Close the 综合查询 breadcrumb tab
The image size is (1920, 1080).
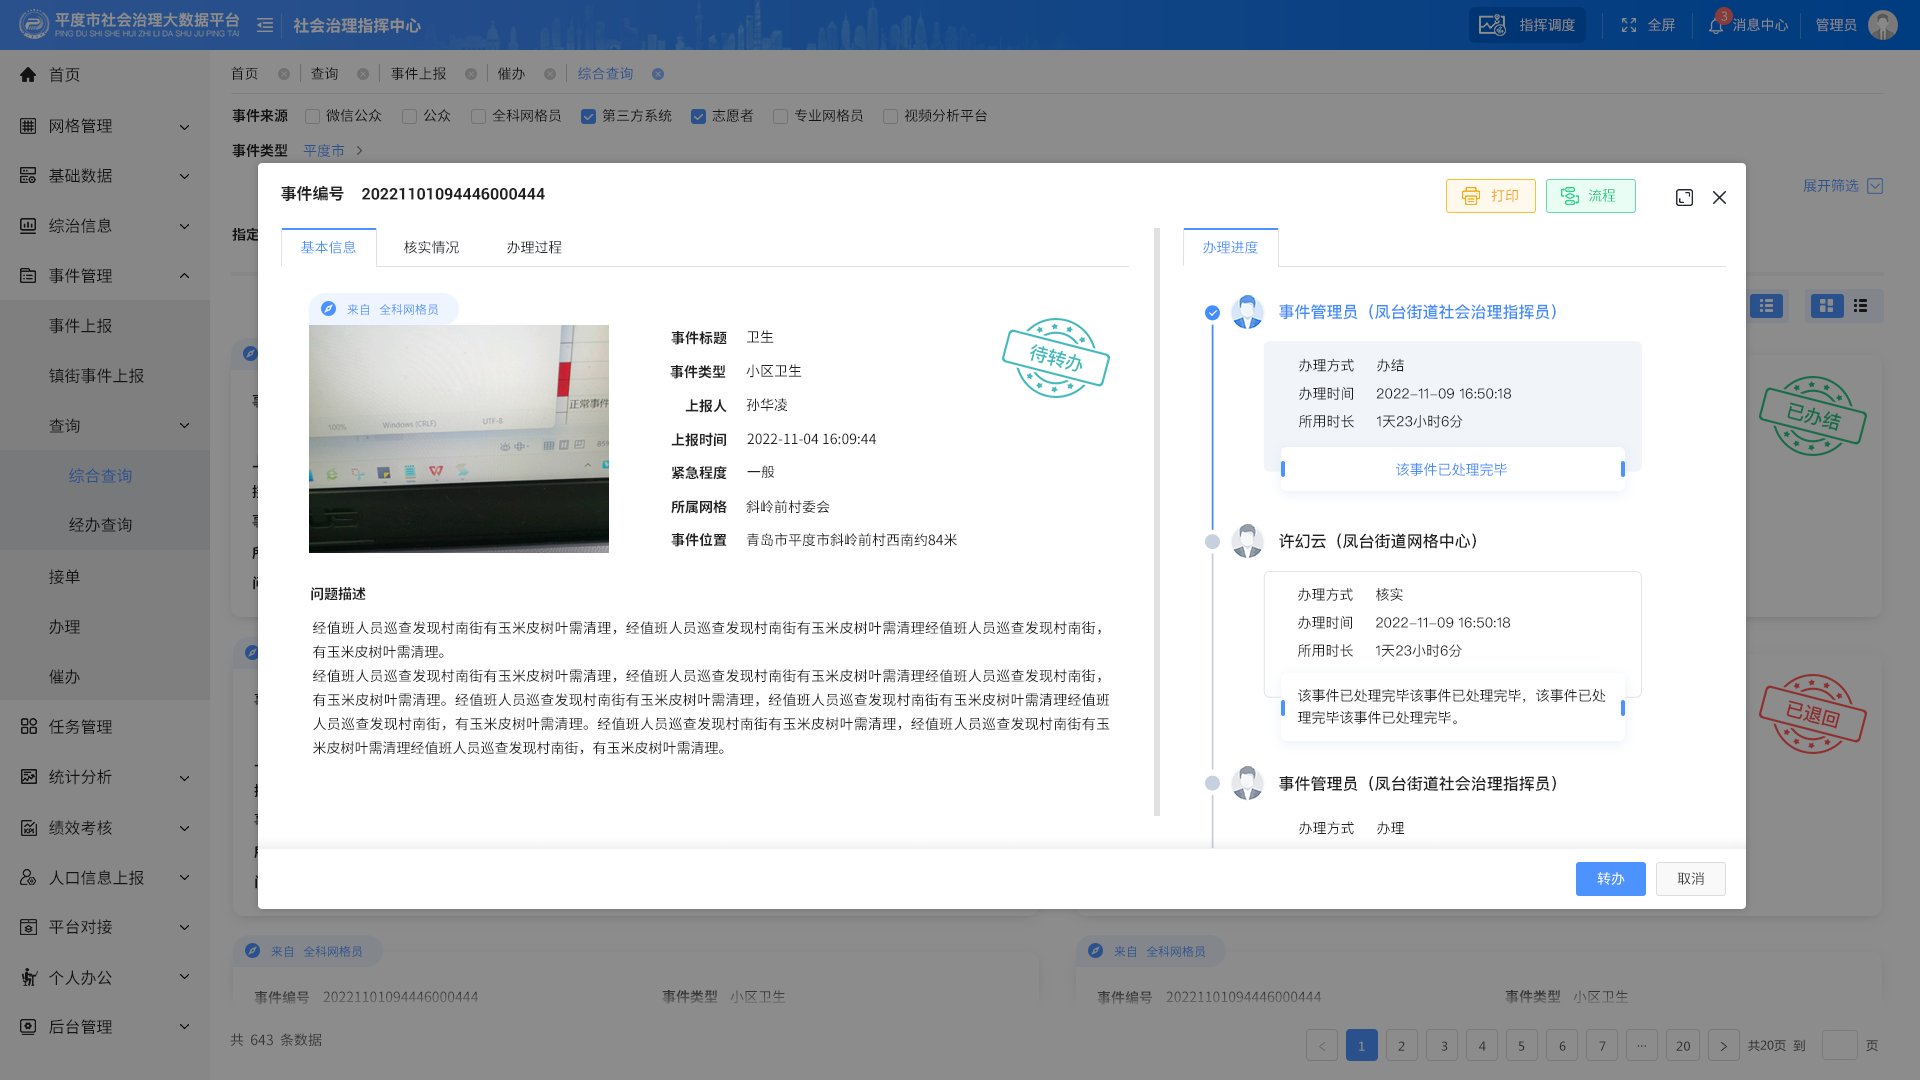(x=658, y=74)
